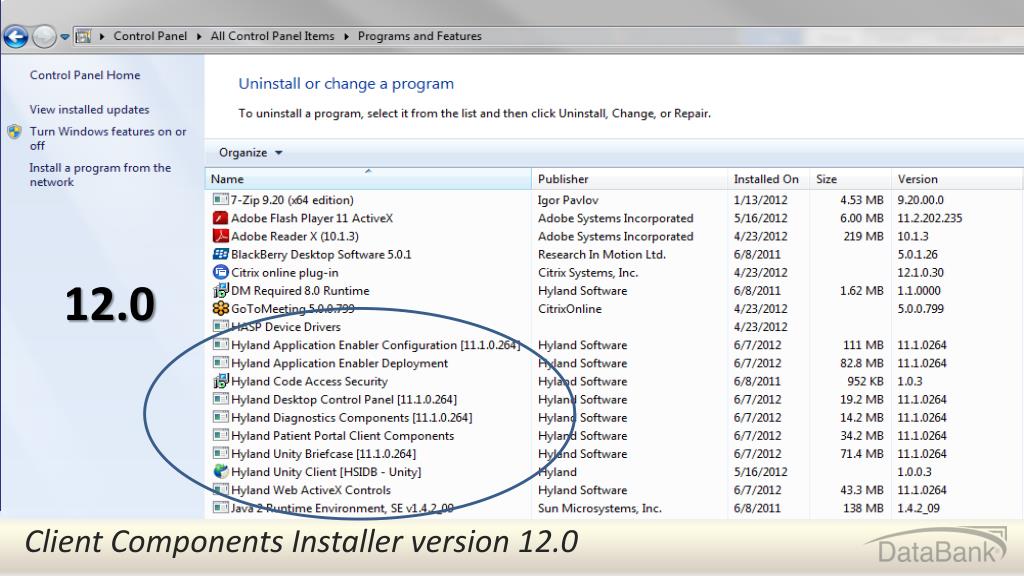Select Hyland Diagnostics Components icon

tap(221, 417)
